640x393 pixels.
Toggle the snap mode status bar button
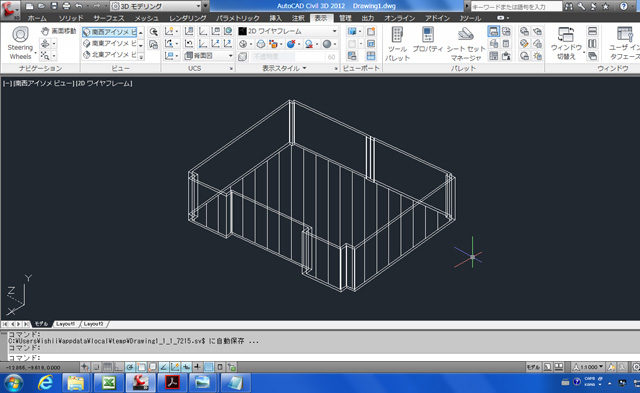pyautogui.click(x=96, y=367)
